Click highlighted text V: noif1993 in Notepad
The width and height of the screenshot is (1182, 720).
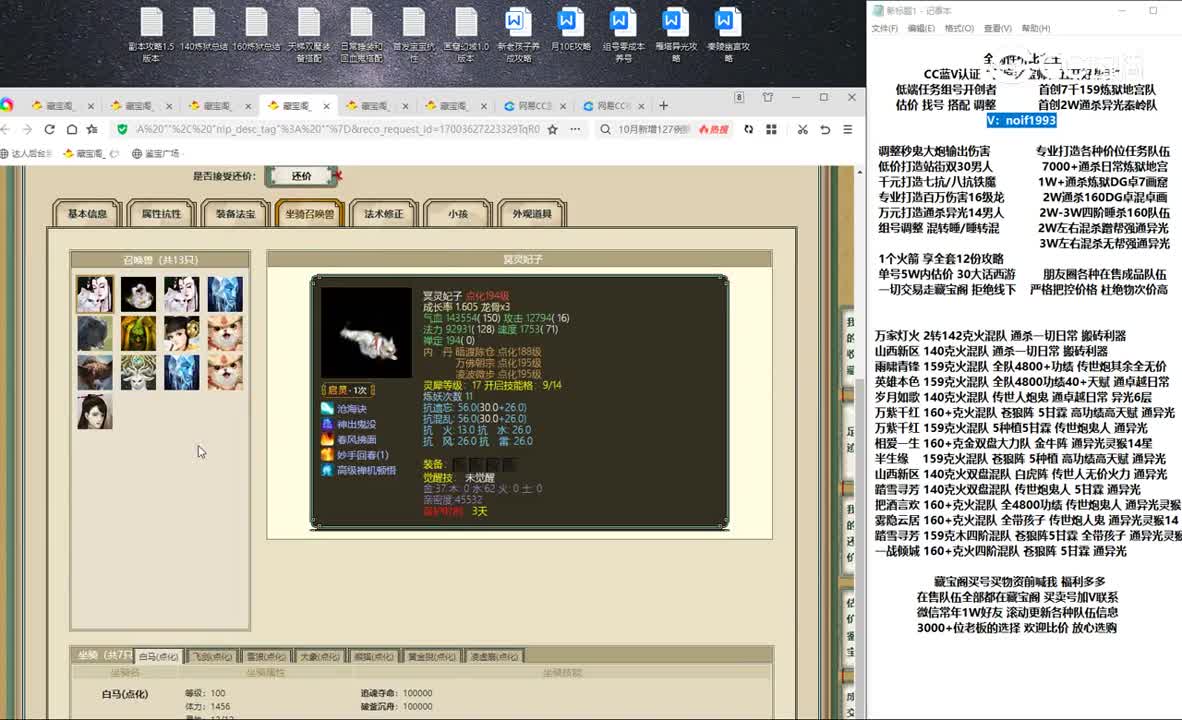(1021, 121)
